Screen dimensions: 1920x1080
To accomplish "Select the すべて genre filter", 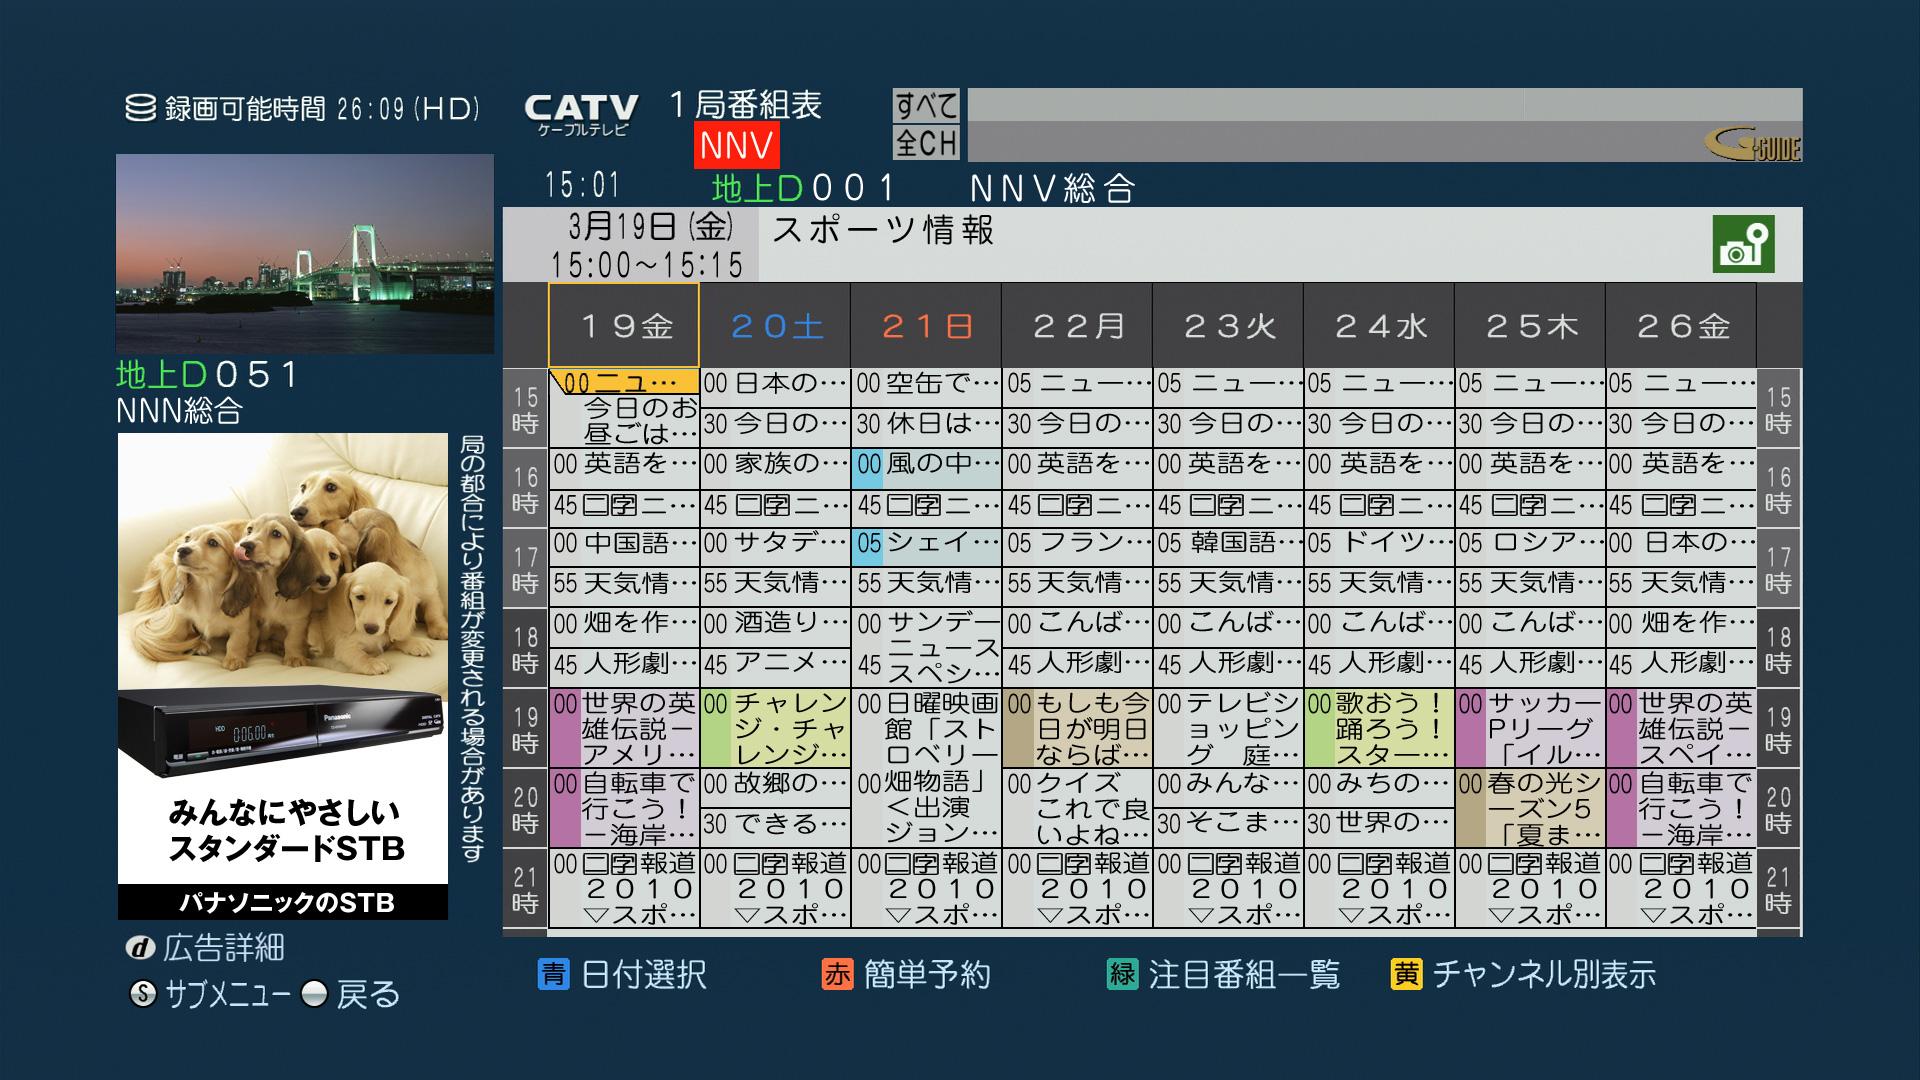I will point(926,105).
